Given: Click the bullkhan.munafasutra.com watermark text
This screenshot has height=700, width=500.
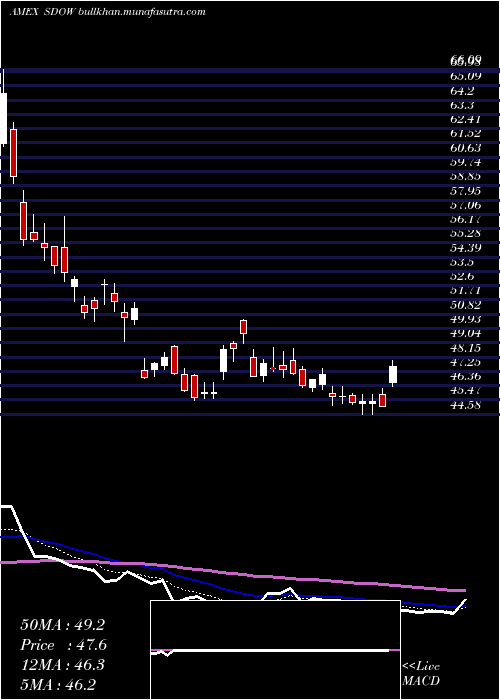Looking at the screenshot, I should point(142,12).
